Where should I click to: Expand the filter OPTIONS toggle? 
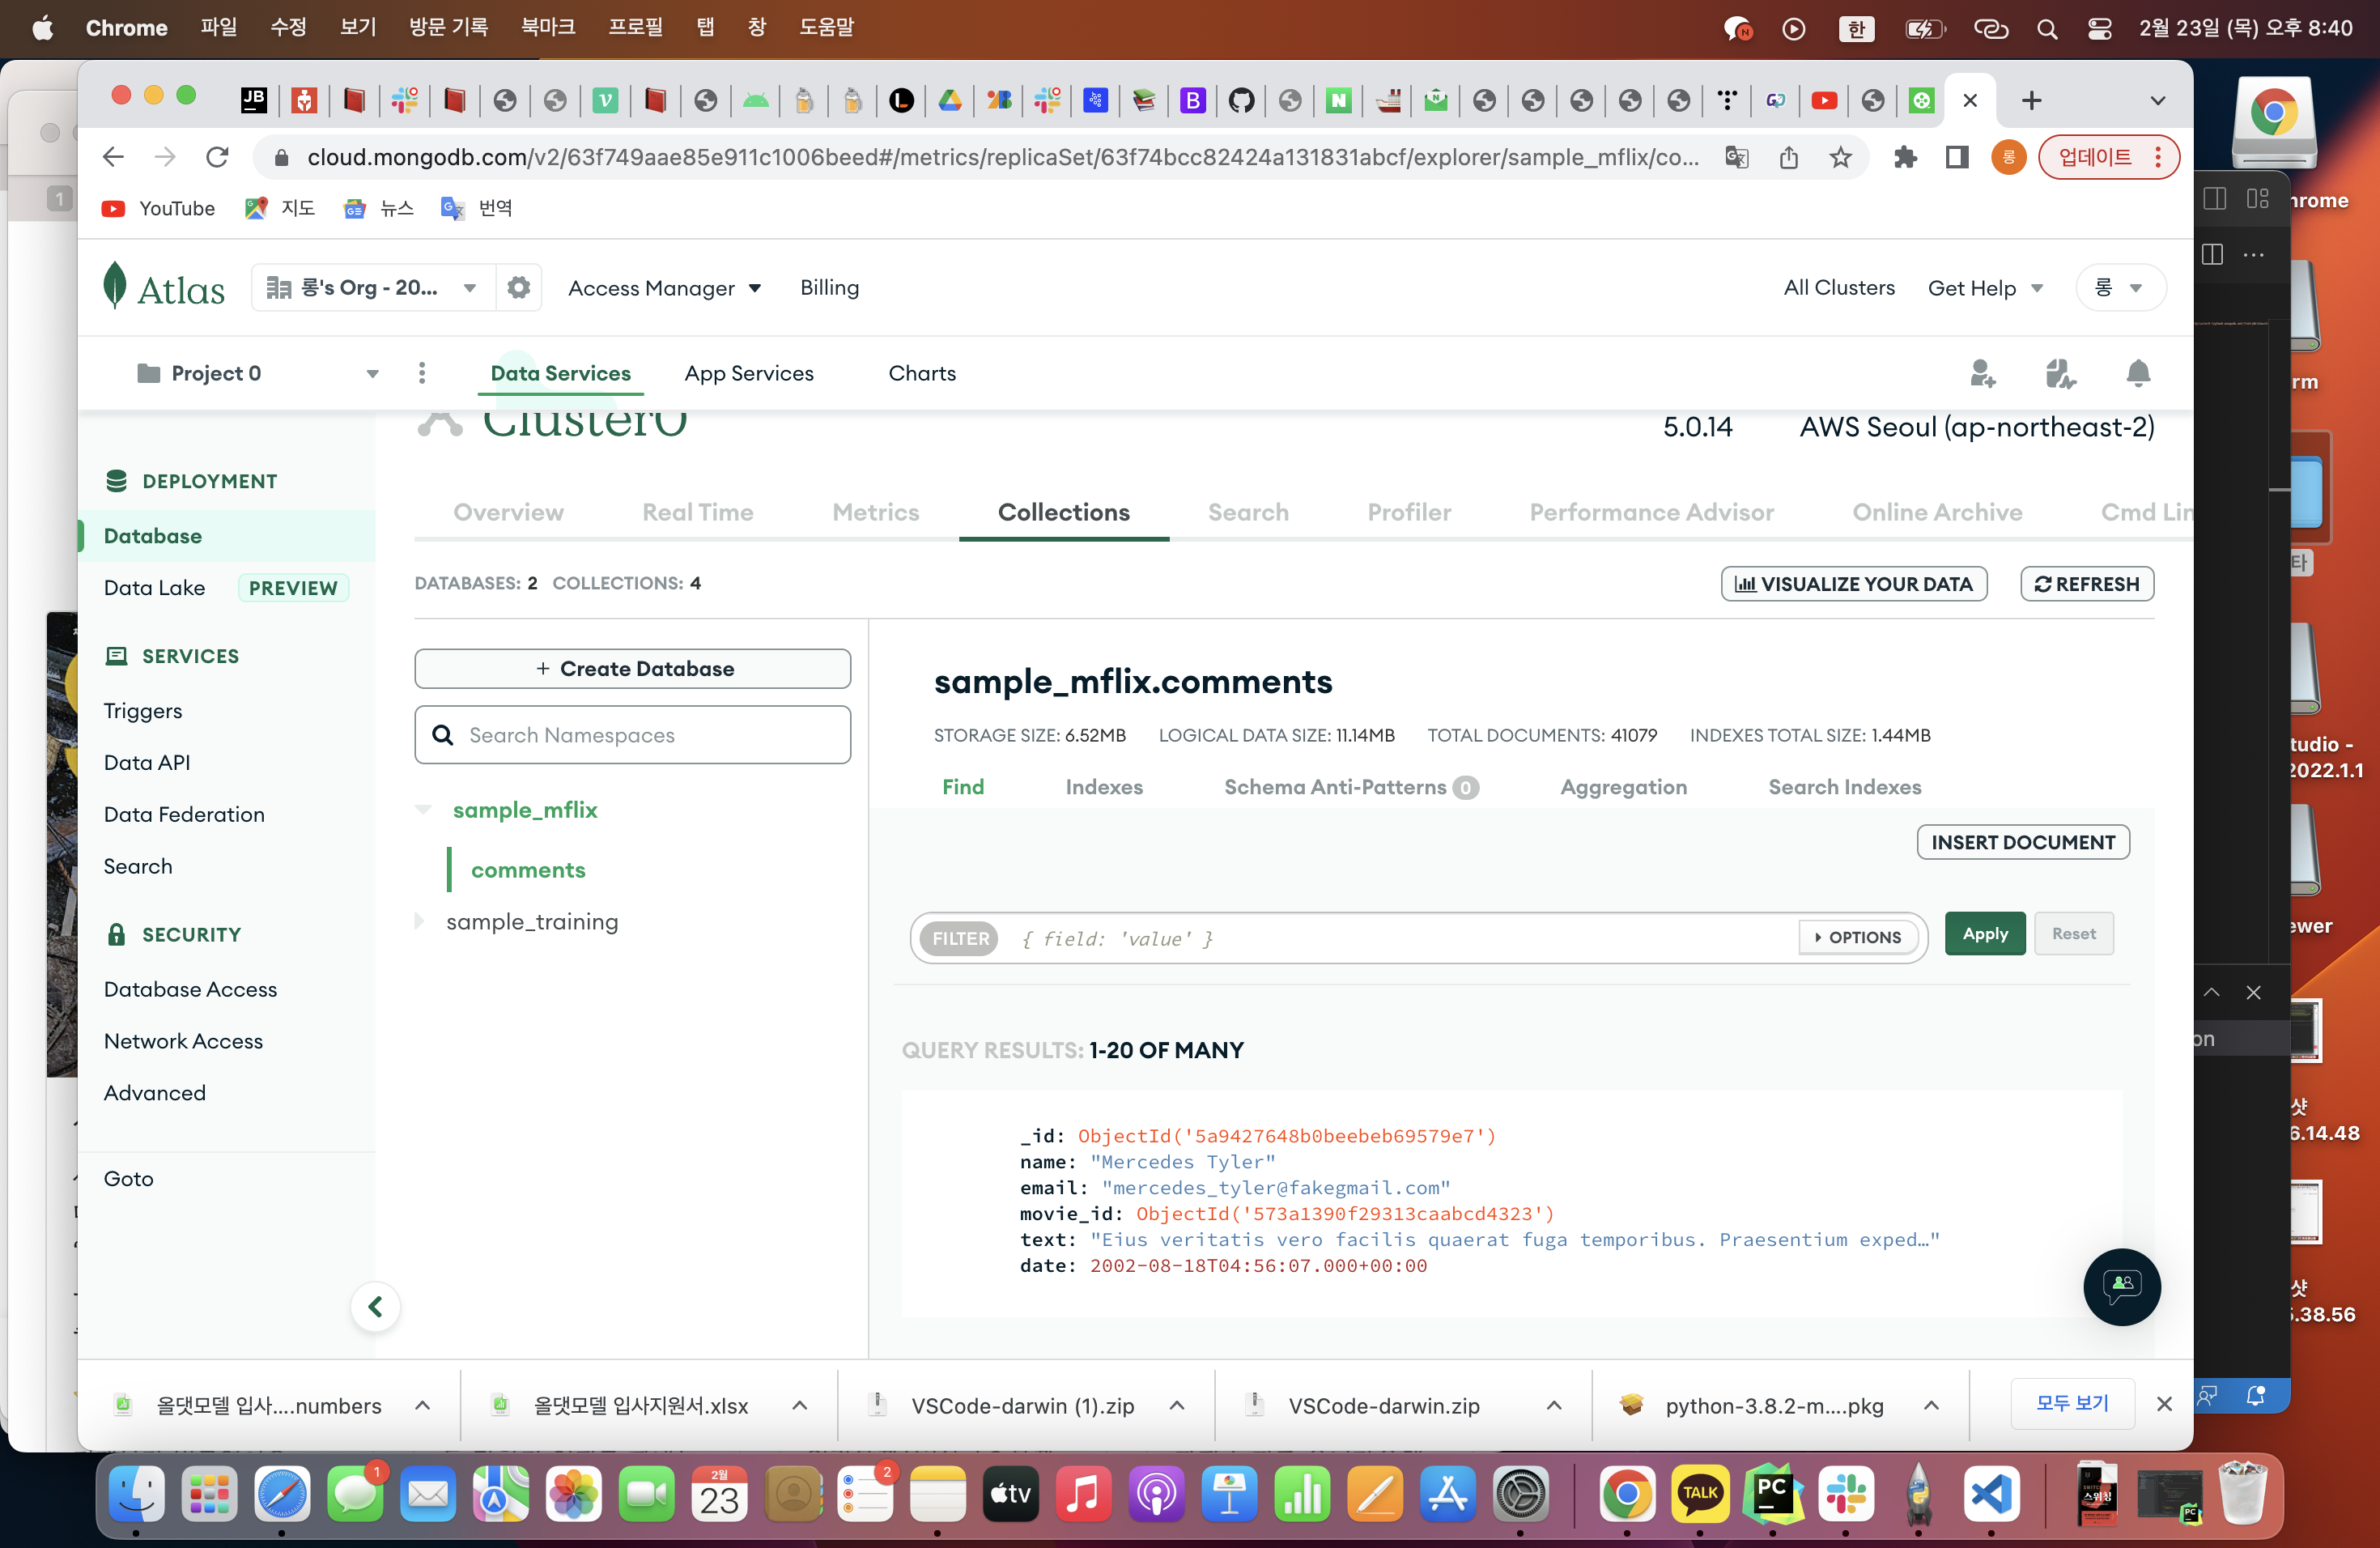[x=1858, y=937]
